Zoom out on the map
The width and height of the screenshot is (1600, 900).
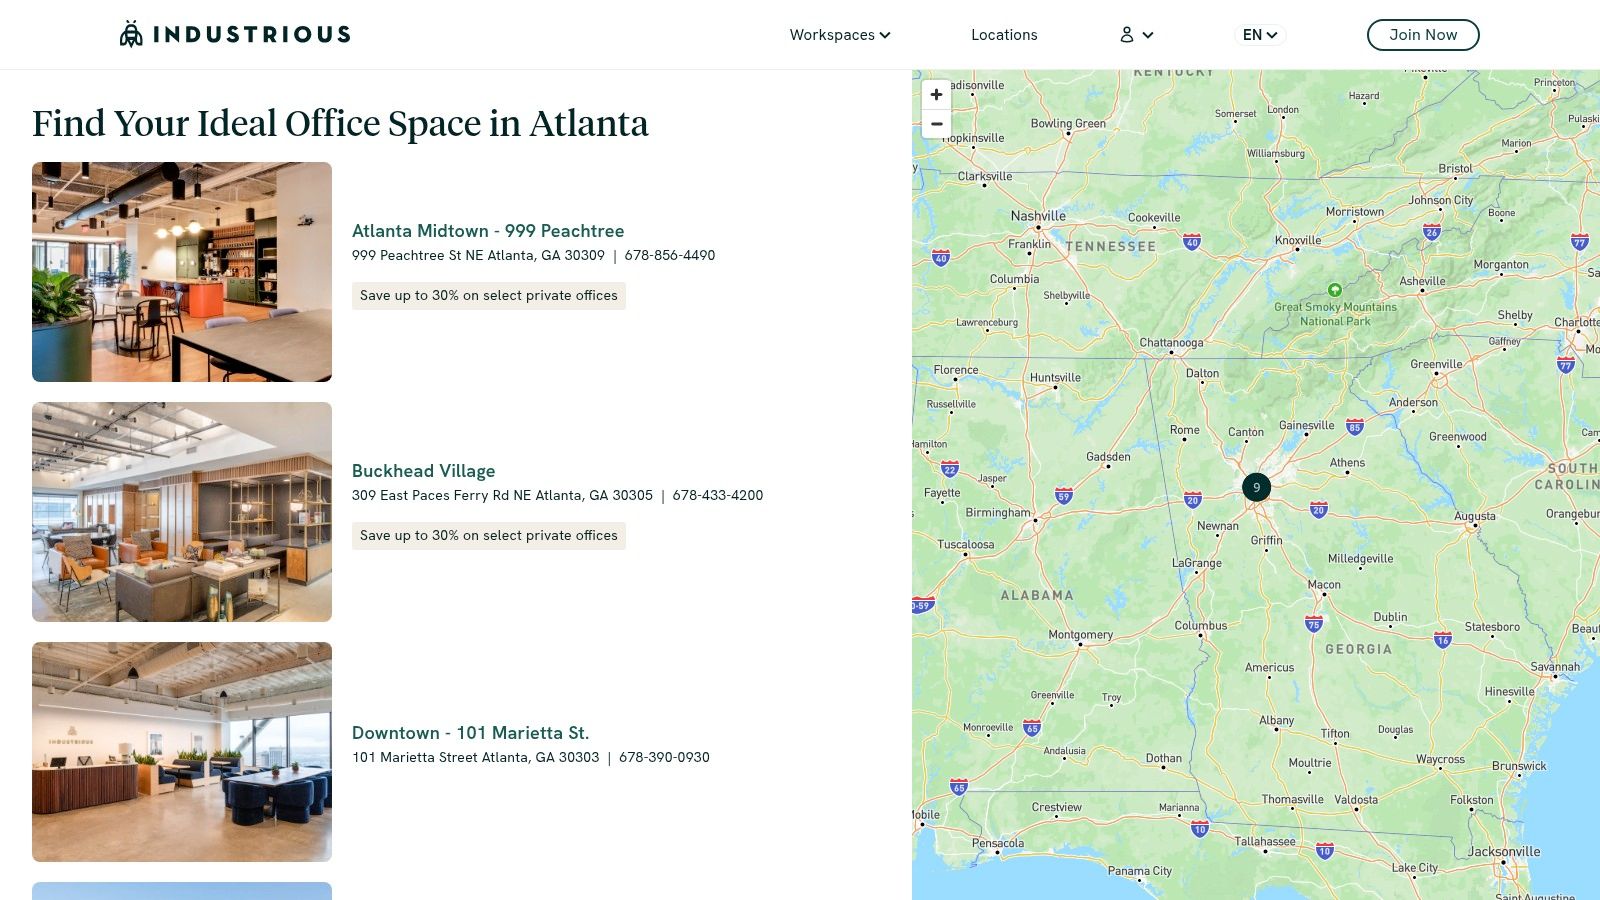(936, 124)
